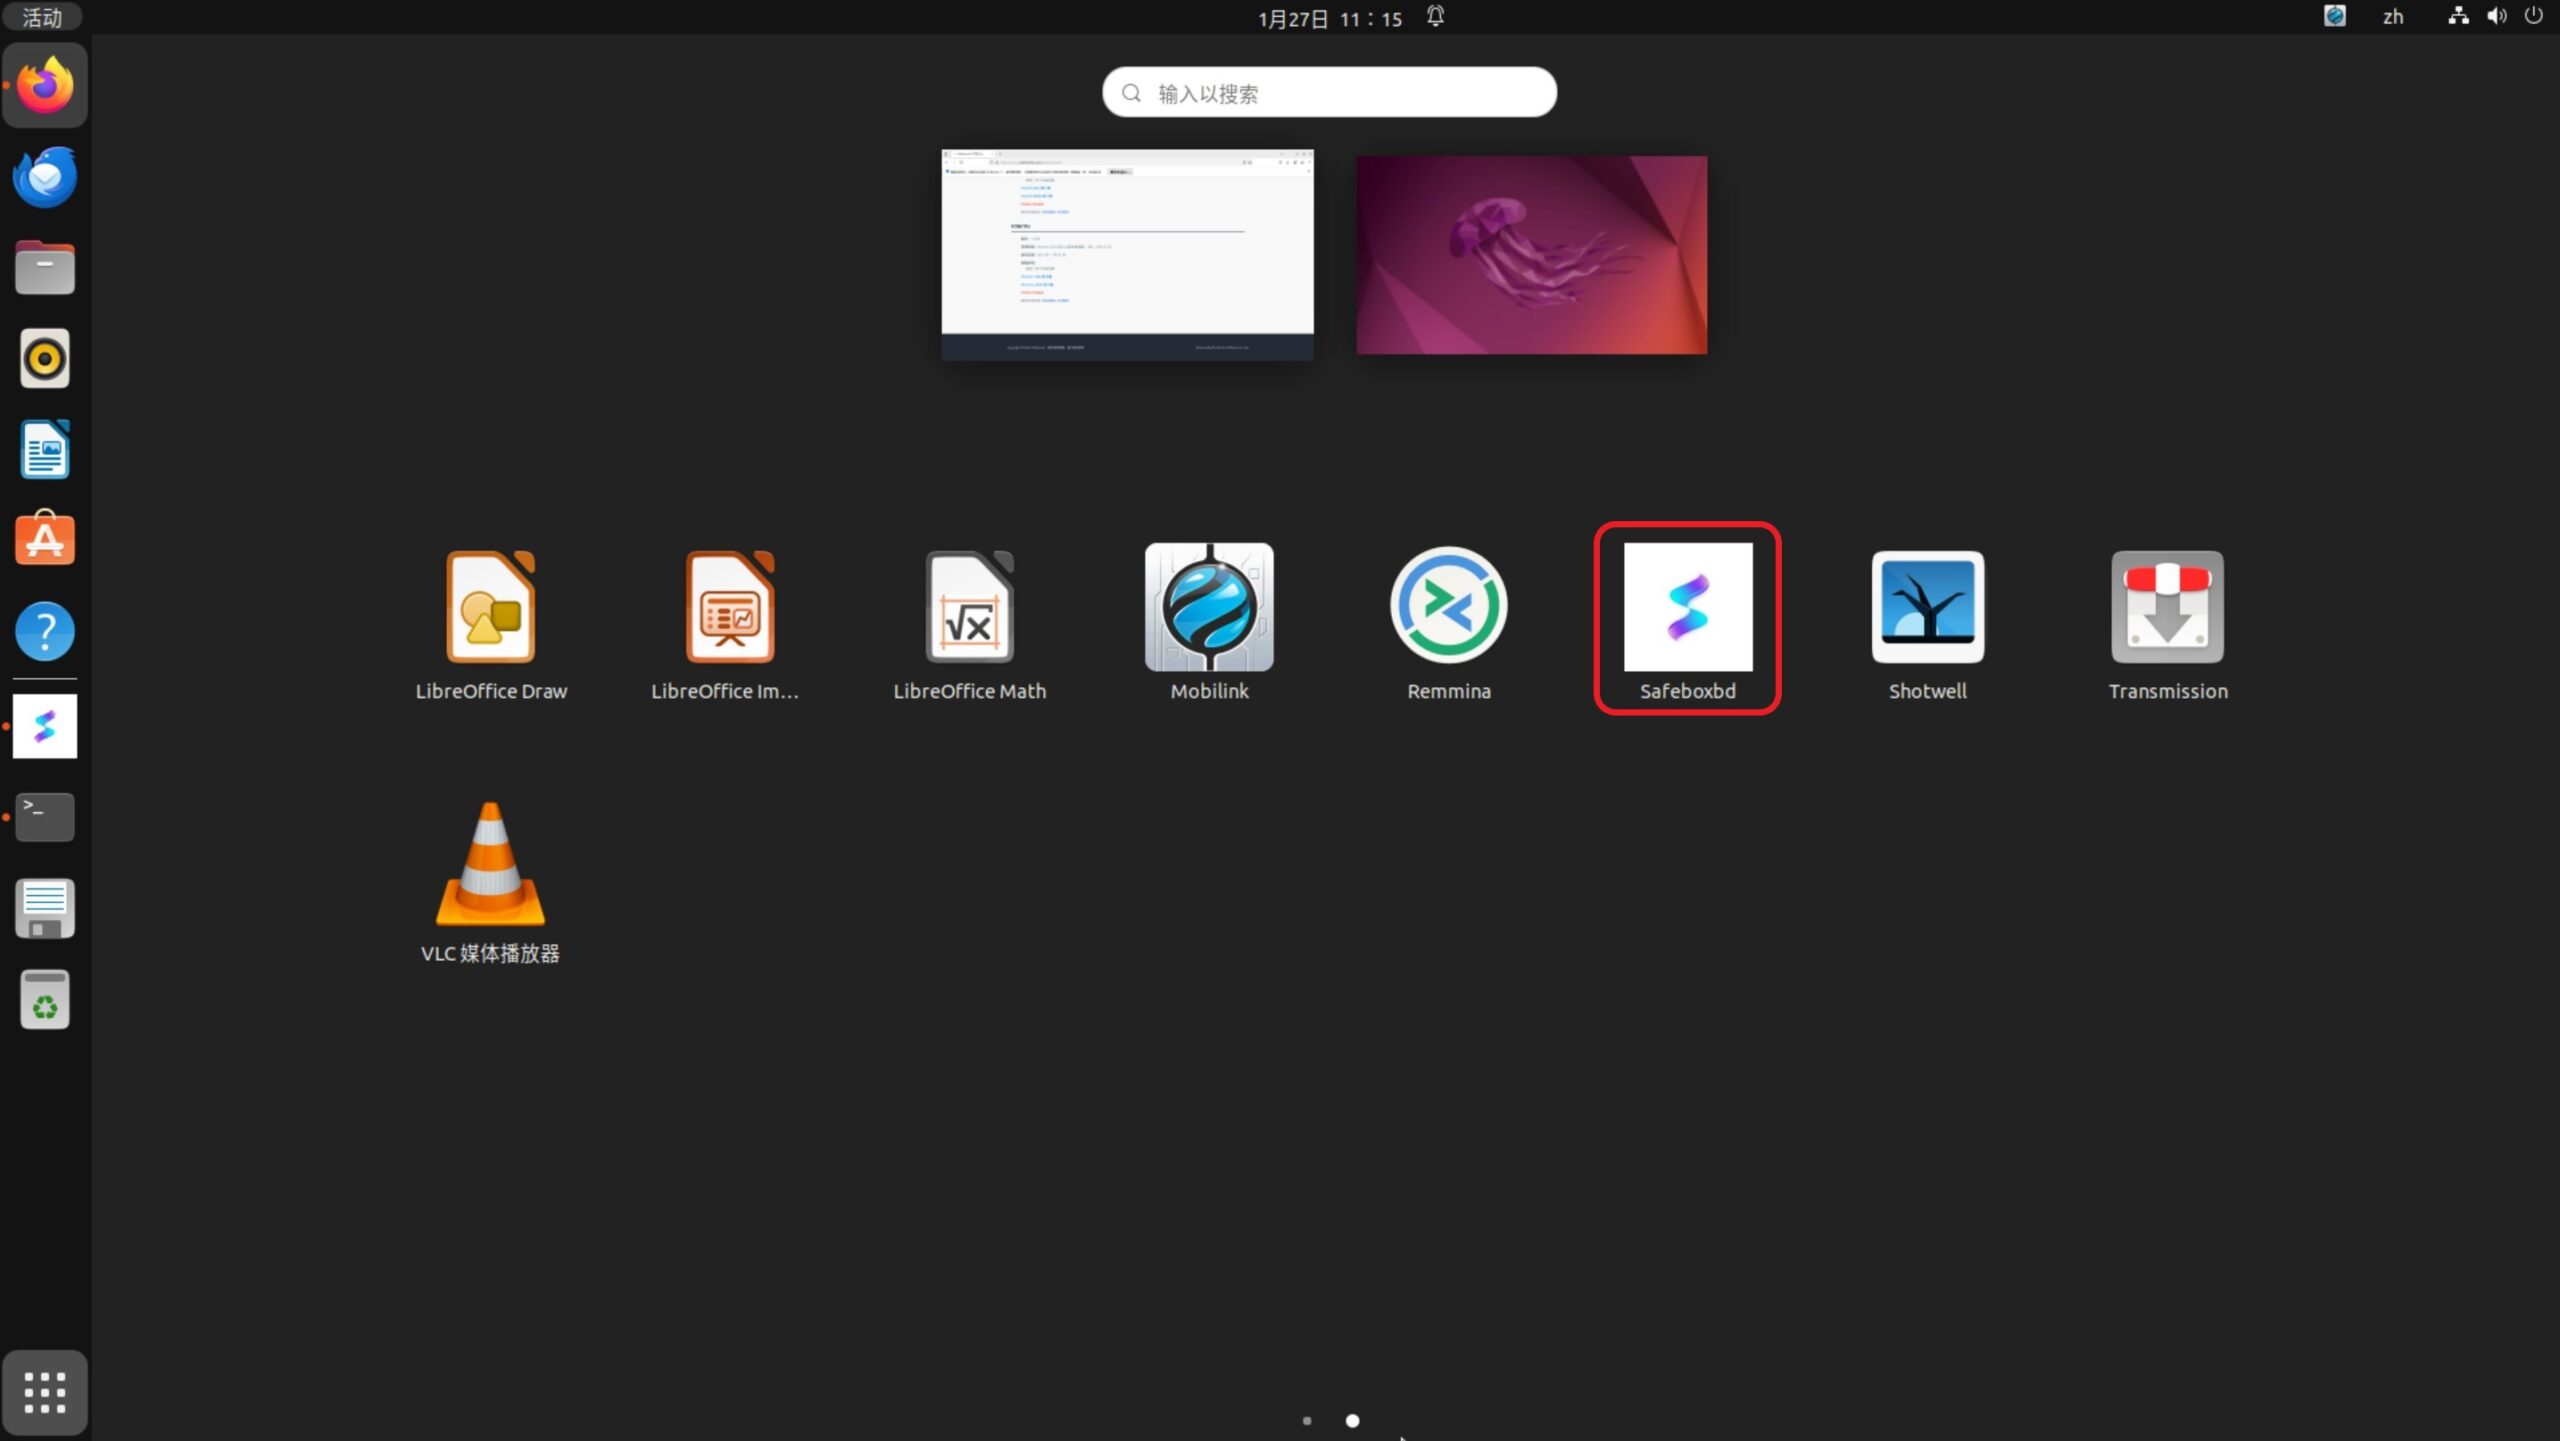This screenshot has width=2560, height=1441.
Task: Click the volume icon in the top bar
Action: point(2497,16)
